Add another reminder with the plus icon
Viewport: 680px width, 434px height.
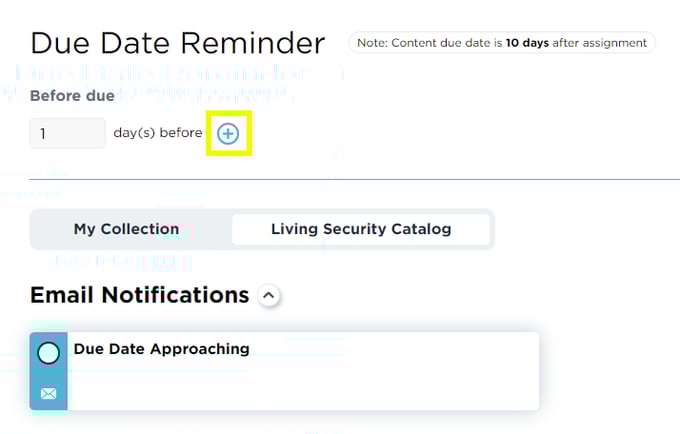pyautogui.click(x=228, y=134)
